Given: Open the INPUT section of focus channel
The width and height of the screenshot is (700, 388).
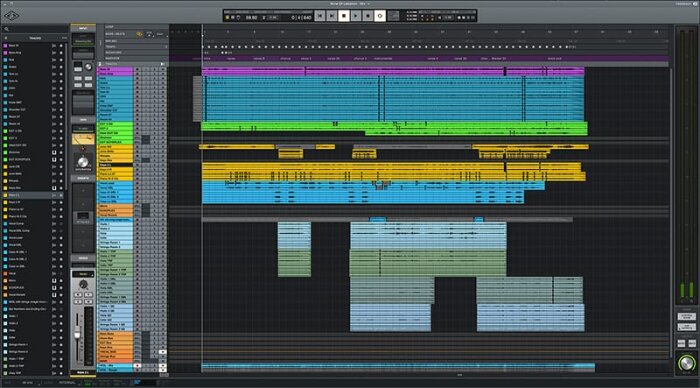Looking at the screenshot, I should (x=83, y=28).
